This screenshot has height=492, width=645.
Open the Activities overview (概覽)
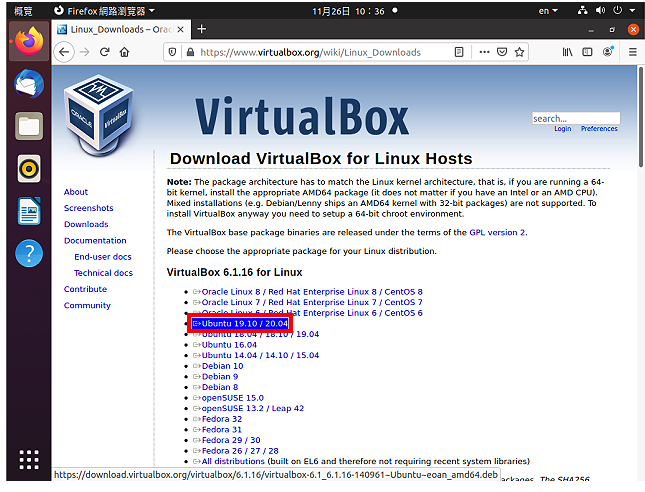tap(23, 11)
